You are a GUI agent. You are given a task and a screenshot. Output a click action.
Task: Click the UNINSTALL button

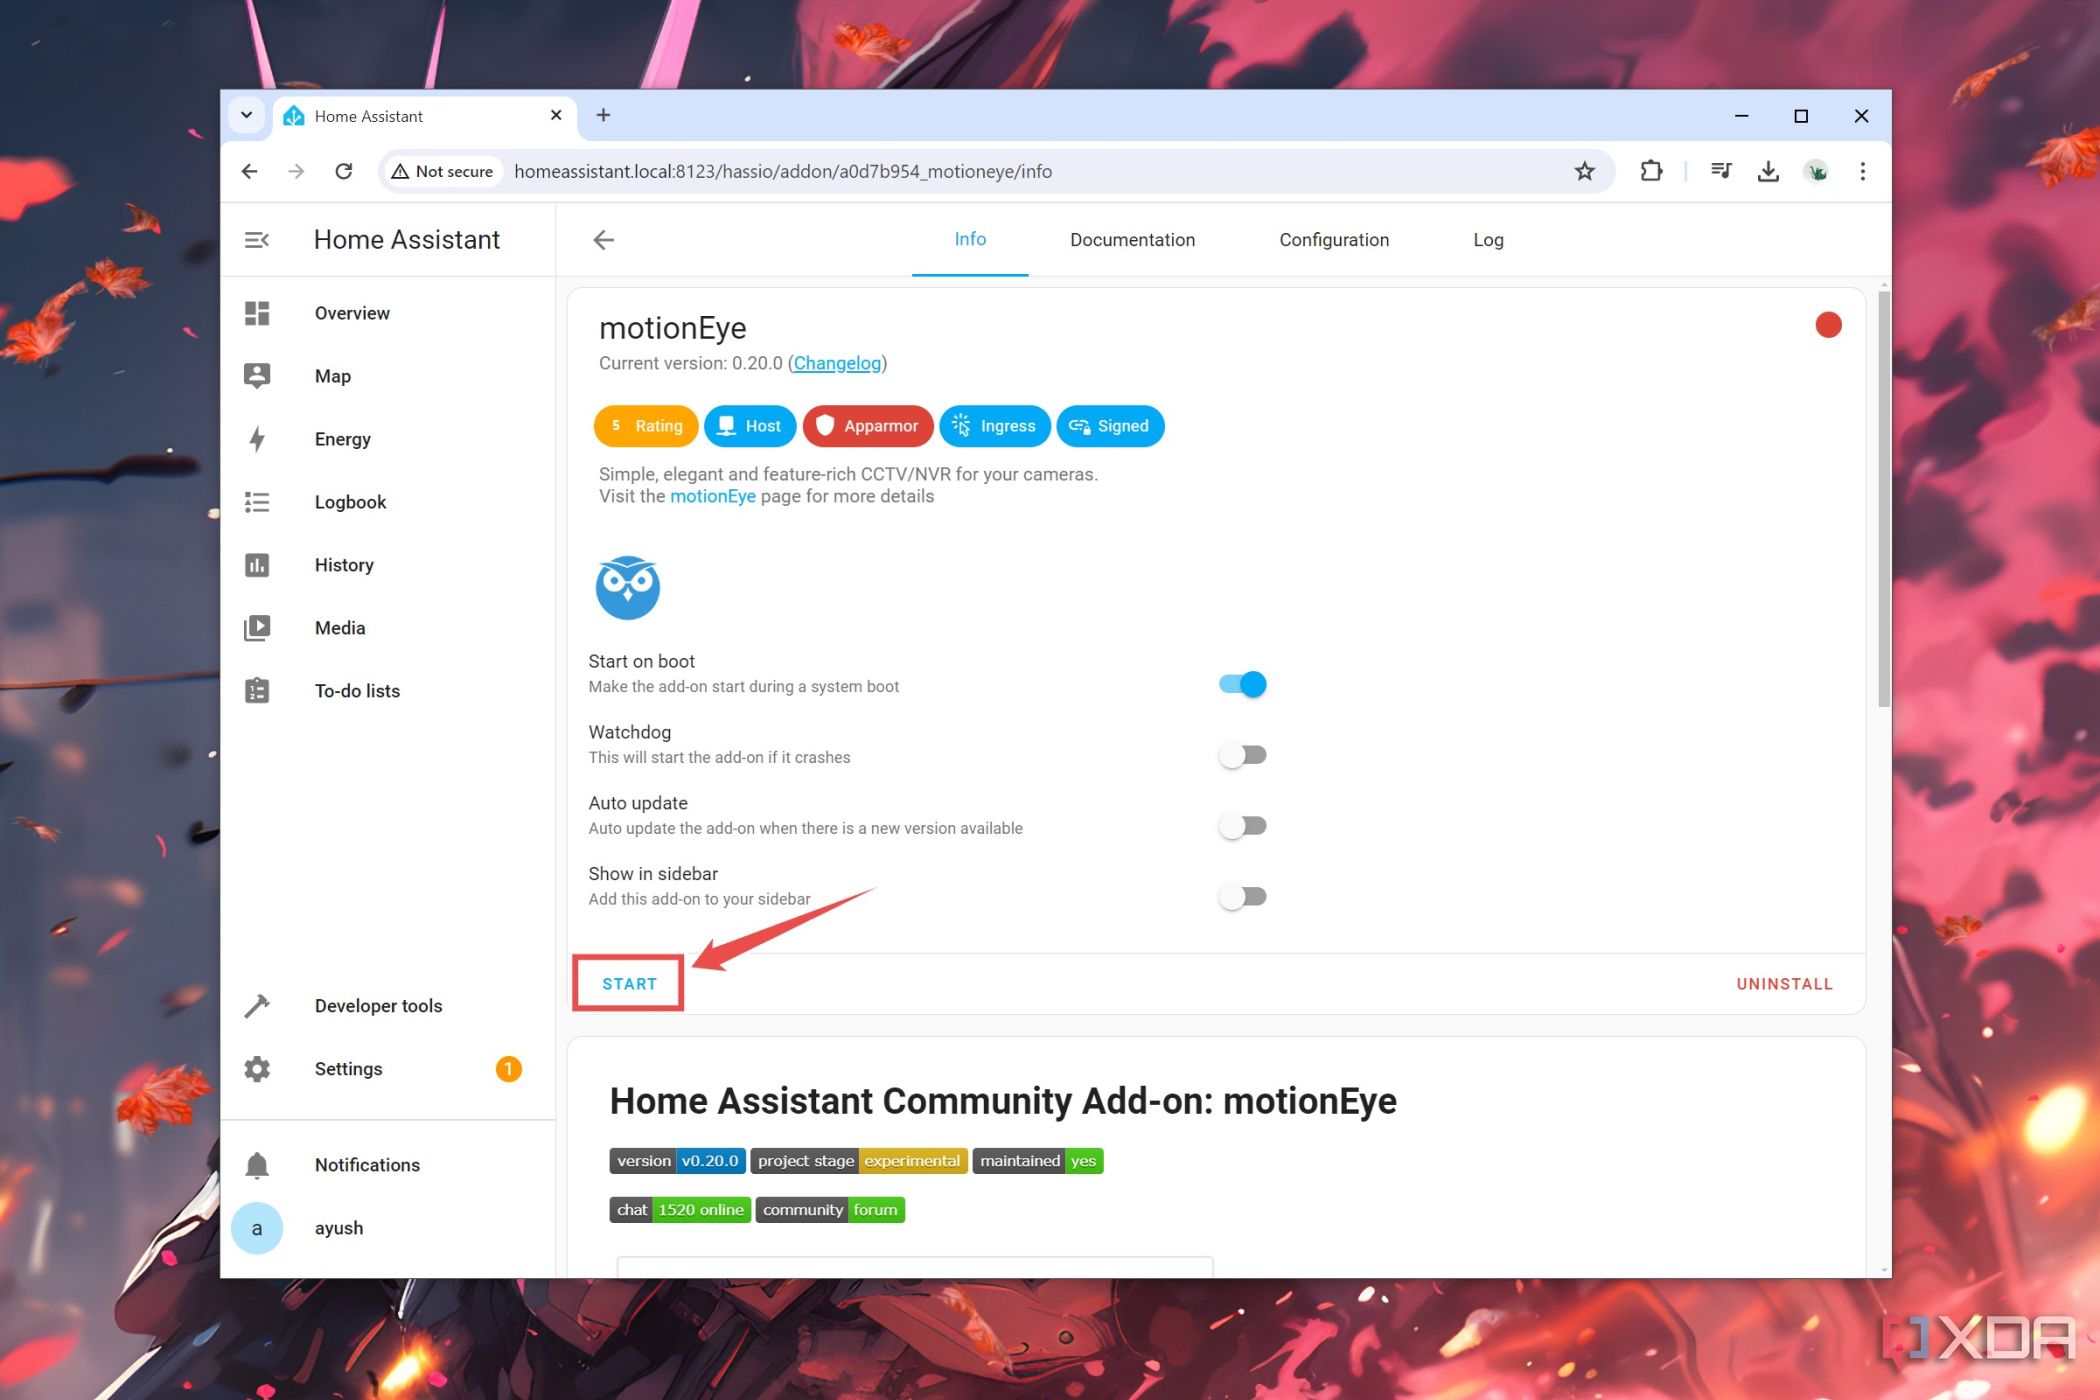coord(1784,983)
